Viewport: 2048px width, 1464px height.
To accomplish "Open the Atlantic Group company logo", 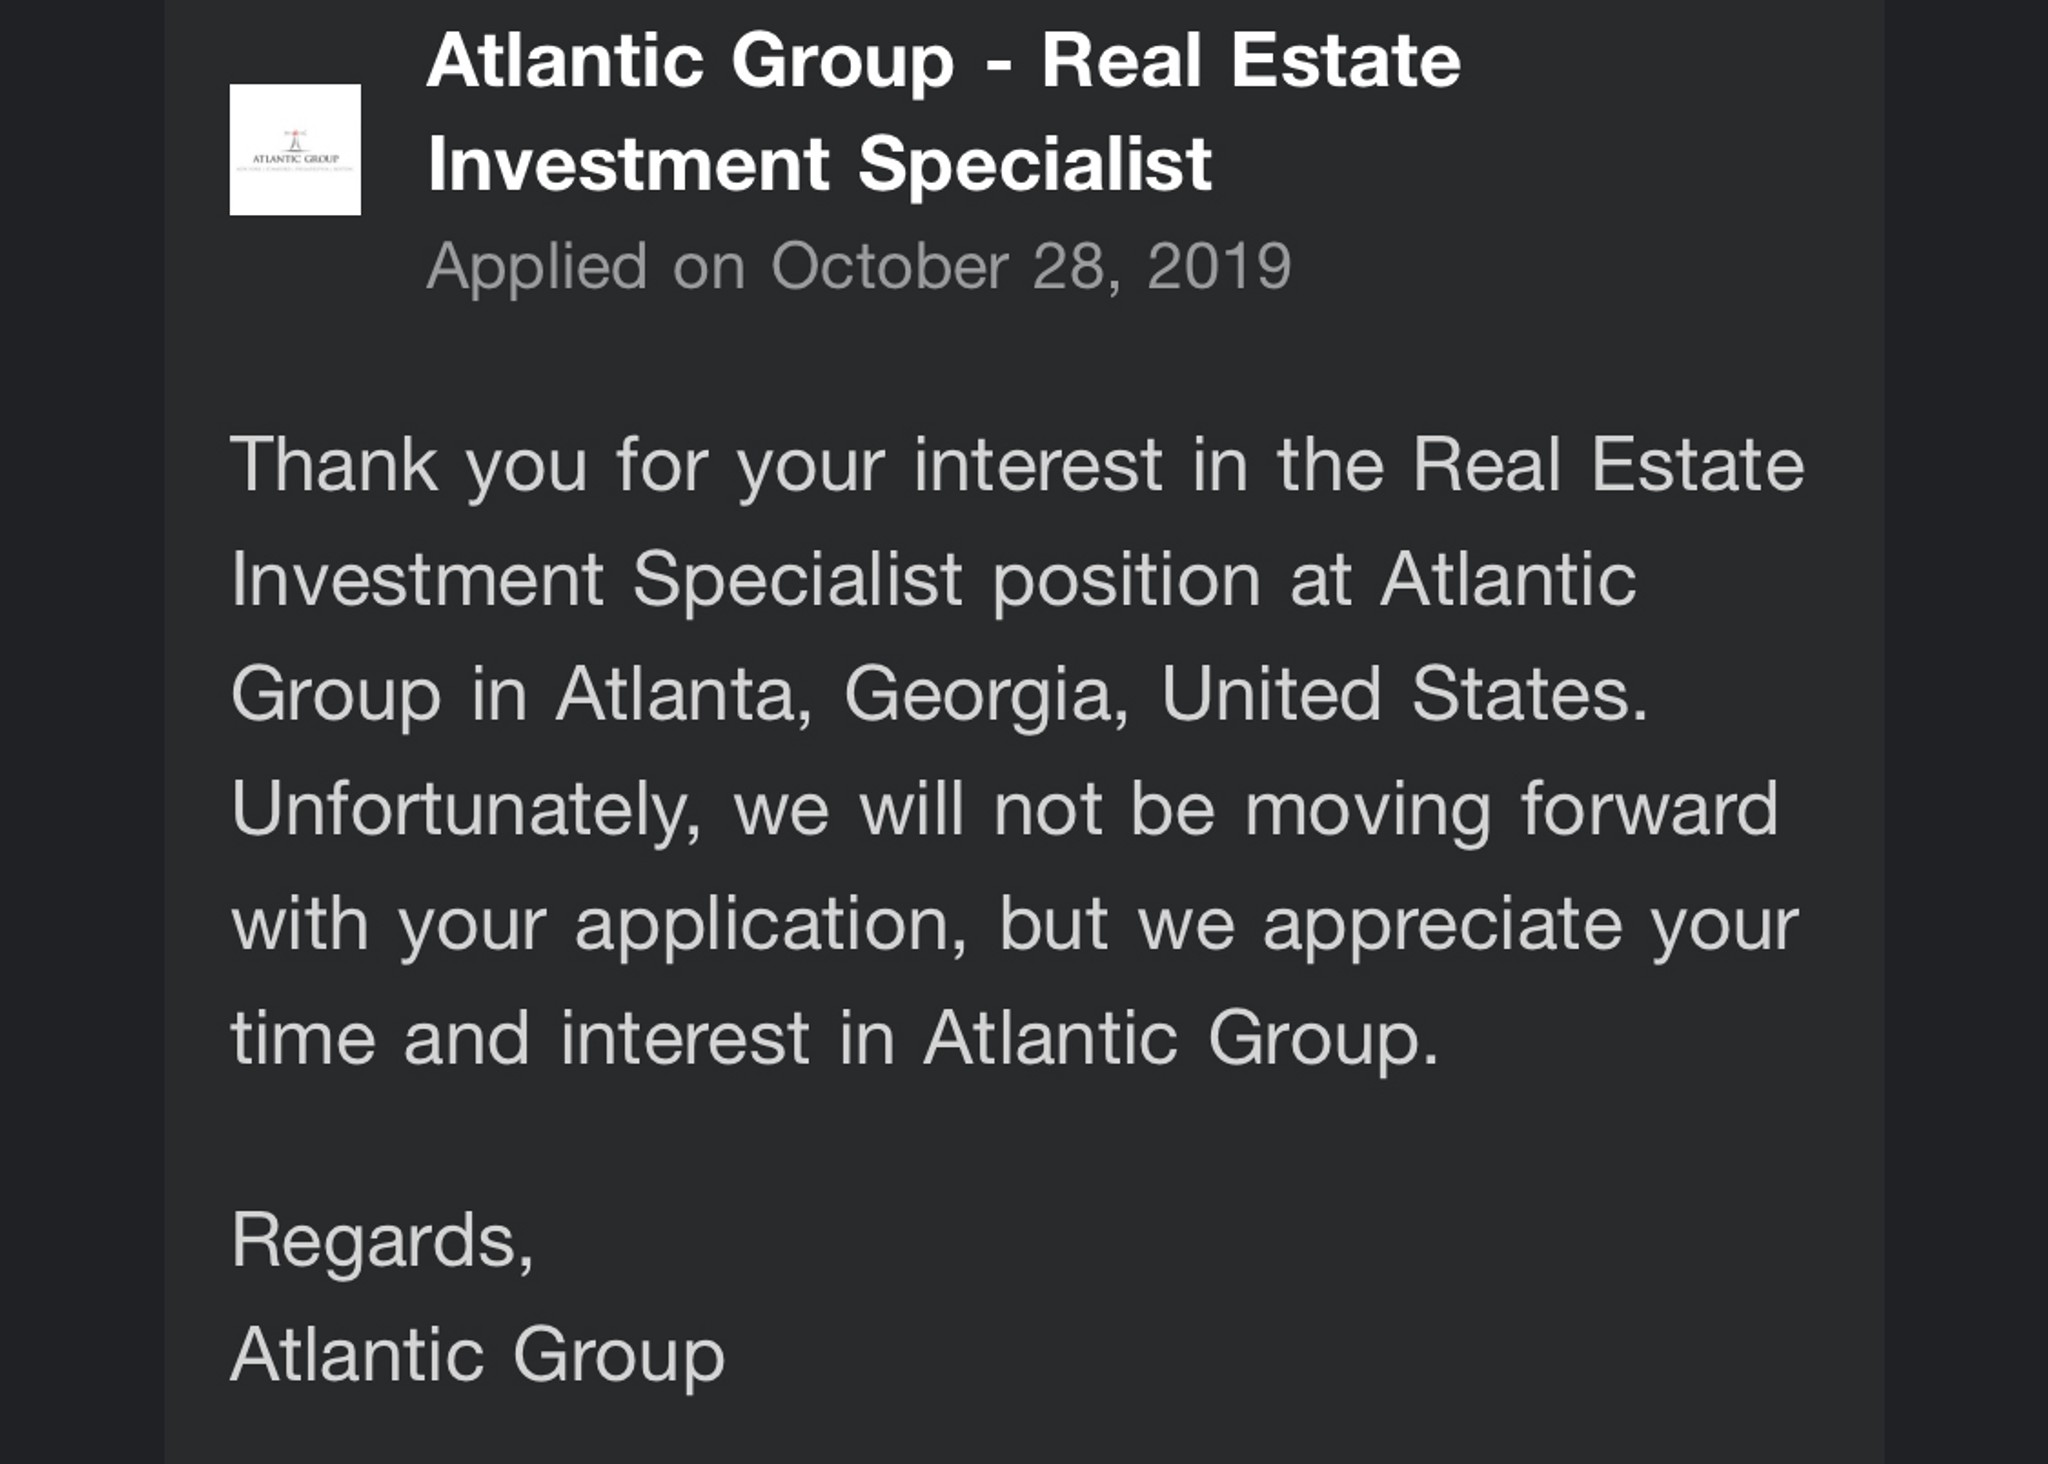I will tap(295, 149).
